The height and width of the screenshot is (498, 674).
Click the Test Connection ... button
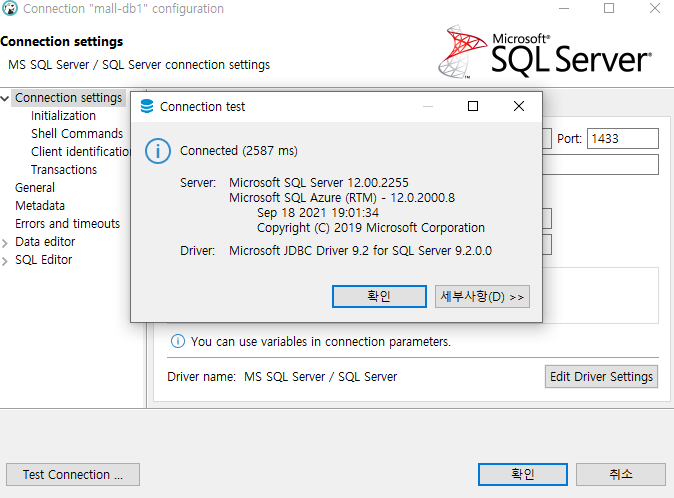73,475
